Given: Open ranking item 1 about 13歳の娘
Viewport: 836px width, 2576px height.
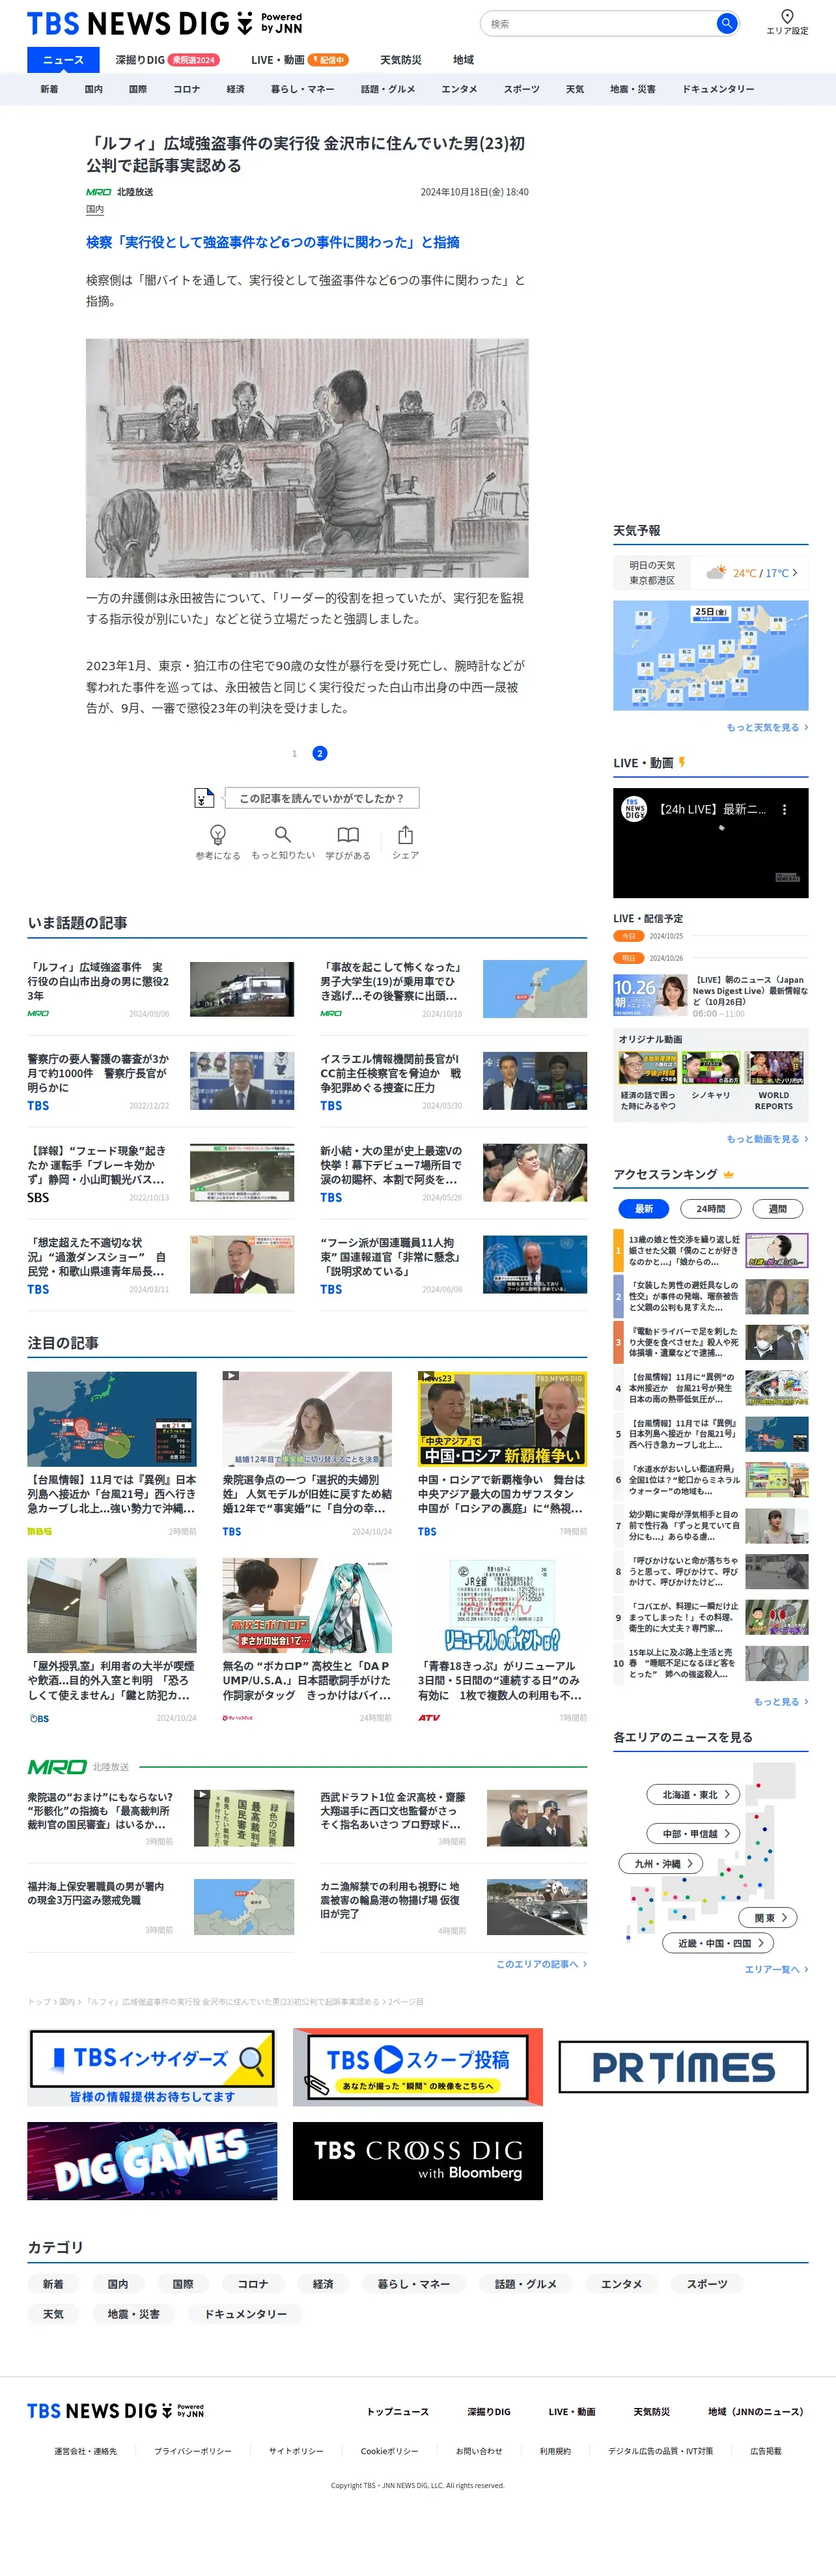Looking at the screenshot, I should point(710,1250).
